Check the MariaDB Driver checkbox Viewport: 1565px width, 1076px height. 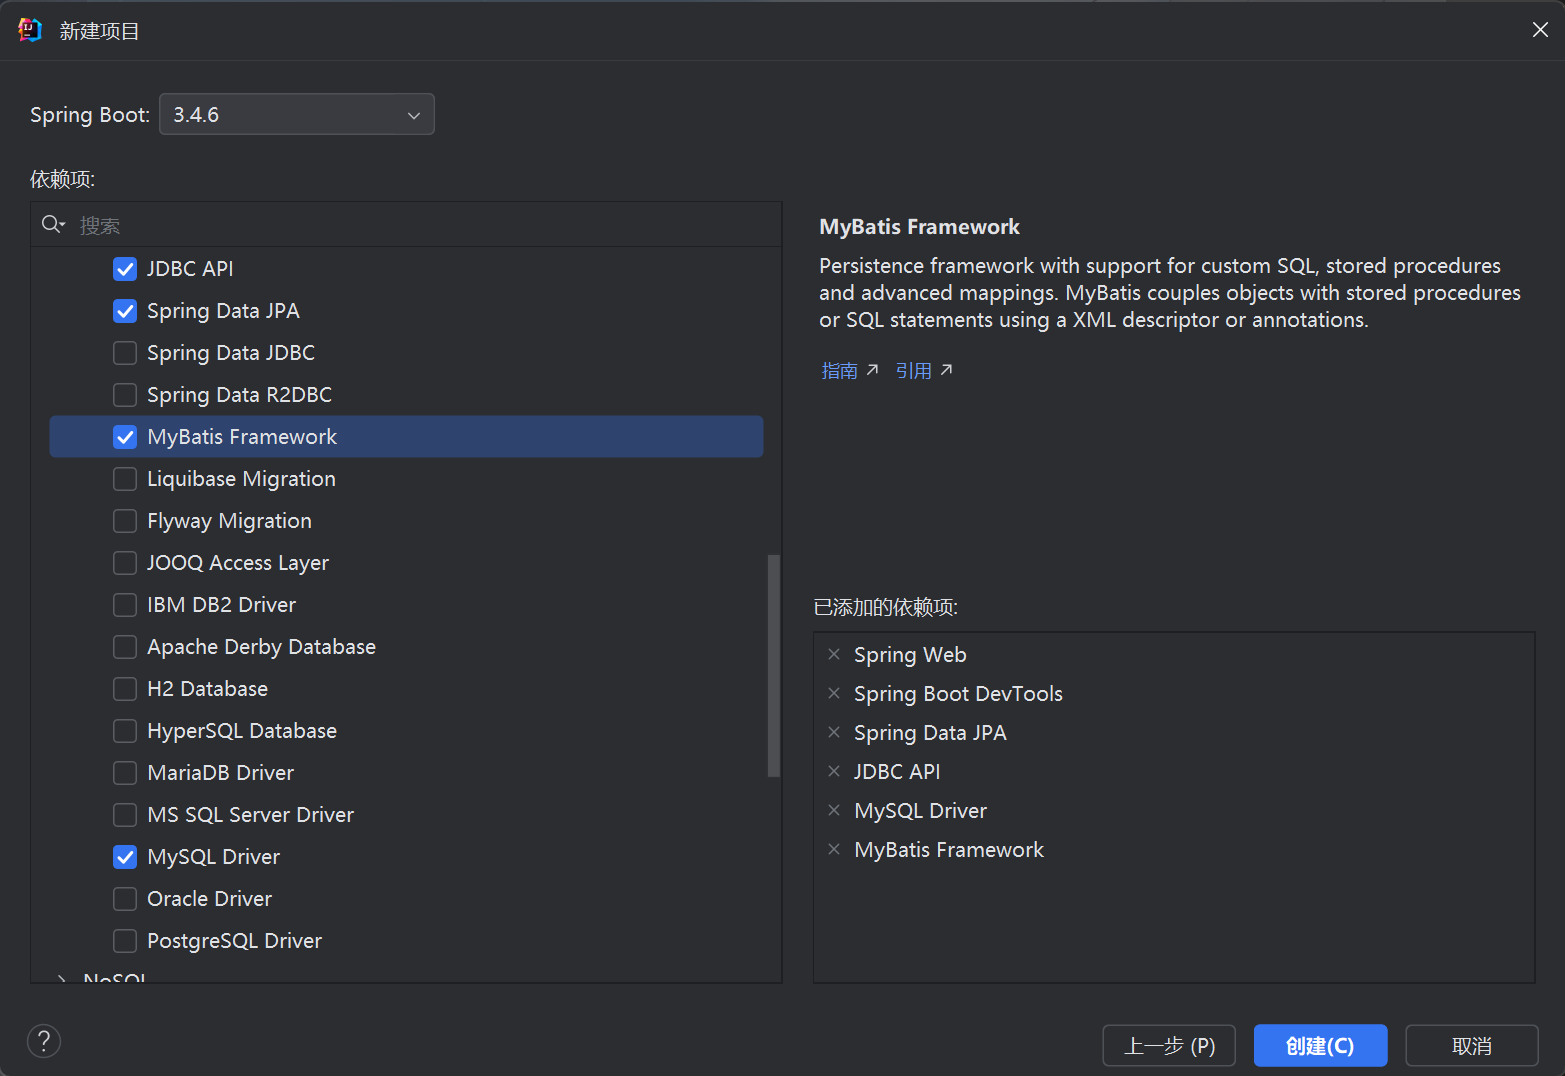[125, 773]
